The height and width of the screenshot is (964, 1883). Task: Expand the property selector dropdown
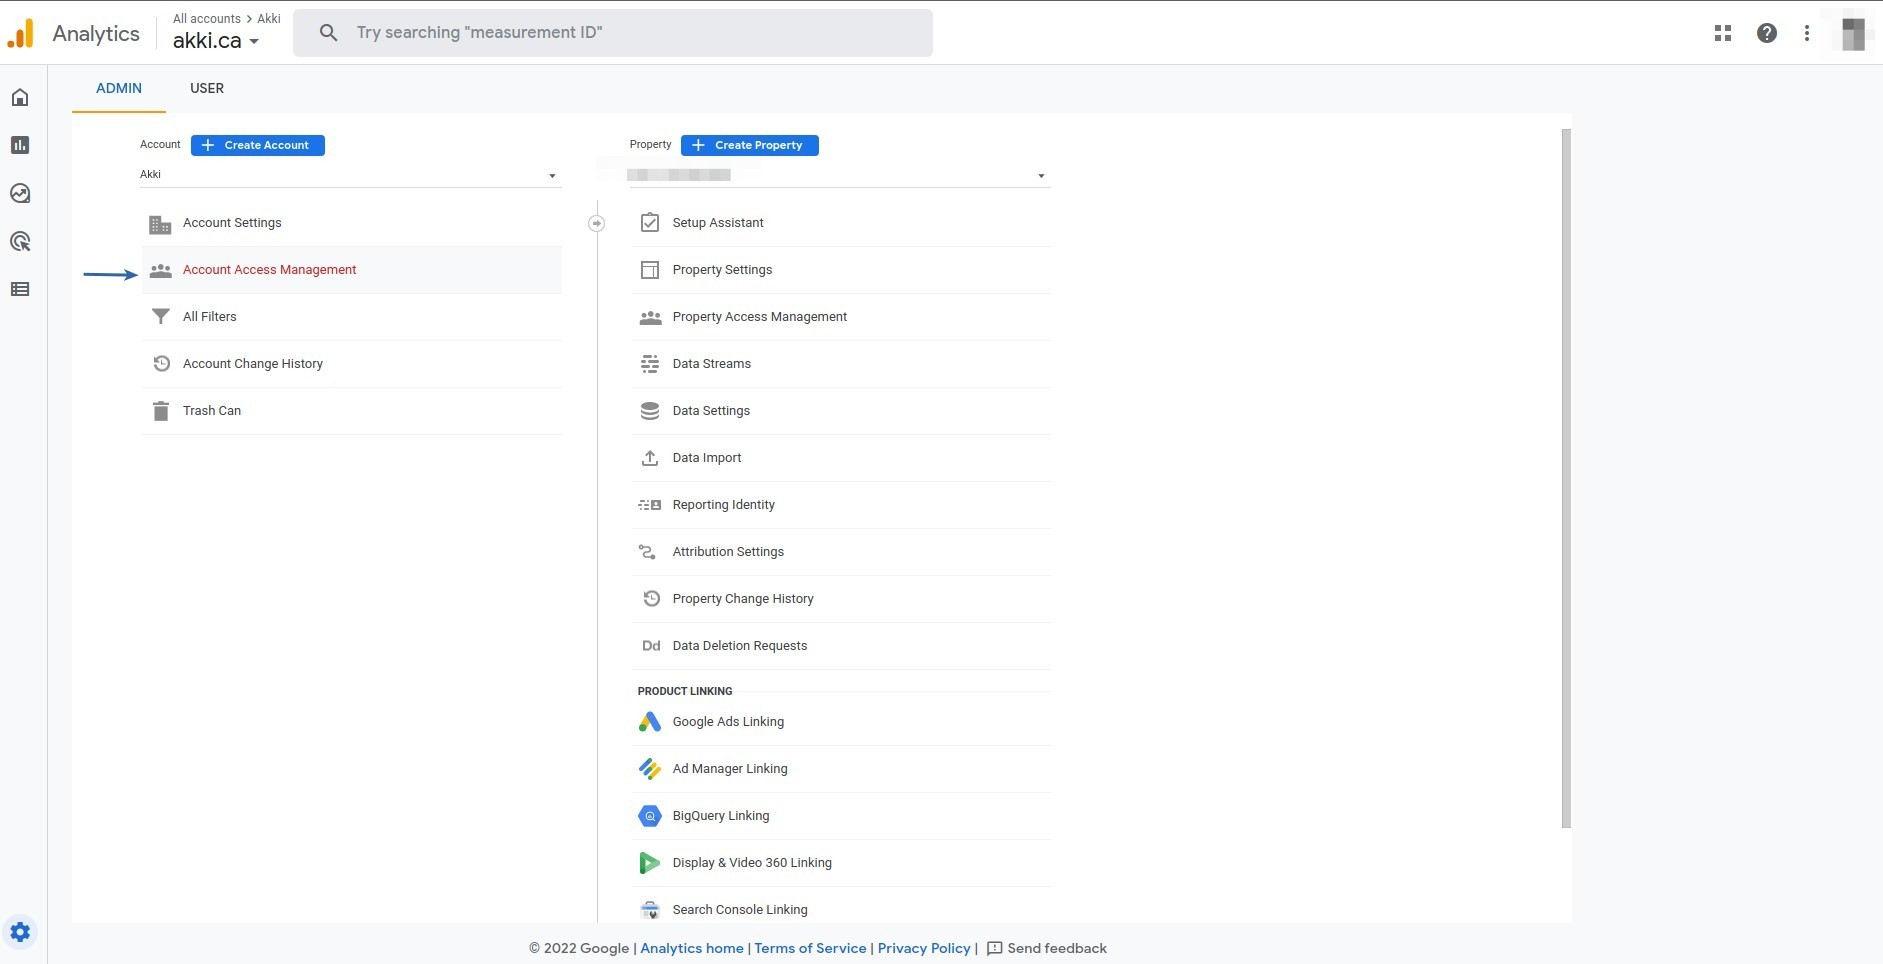[x=840, y=175]
